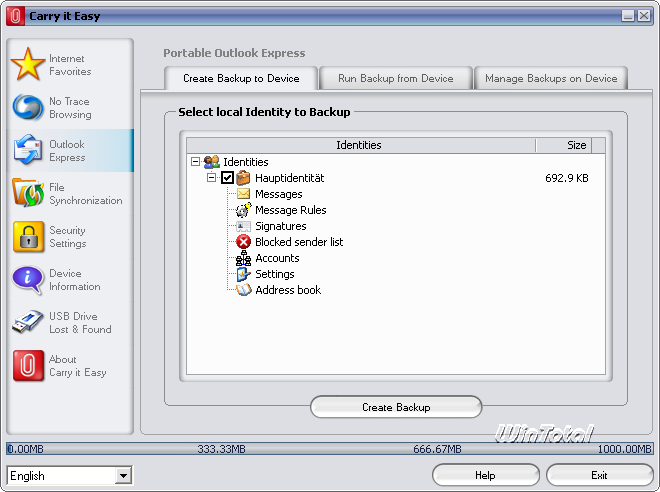Collapse the Hauptidentität node
Image resolution: width=660 pixels, height=492 pixels.
coord(211,178)
